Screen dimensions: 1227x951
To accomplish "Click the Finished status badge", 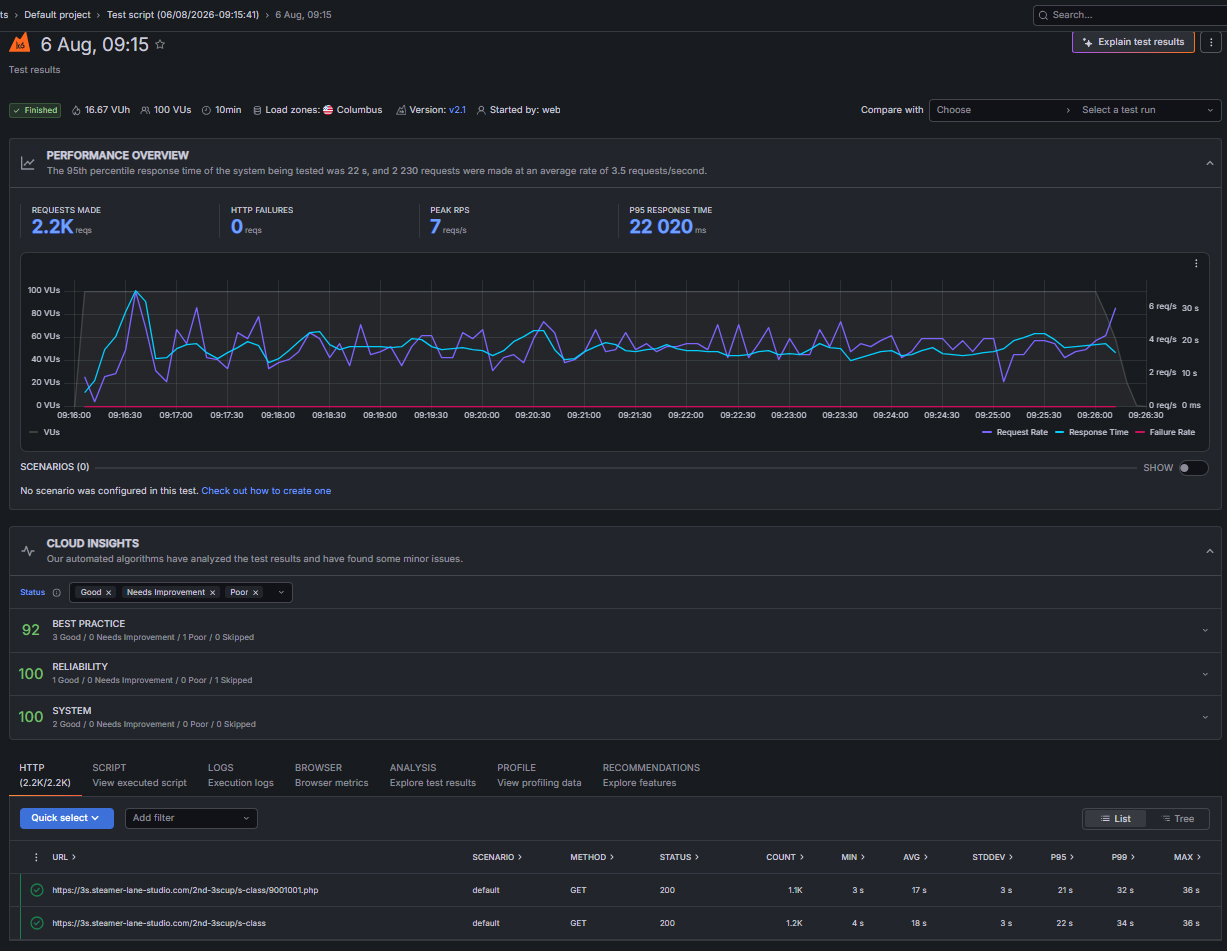I will tap(35, 110).
